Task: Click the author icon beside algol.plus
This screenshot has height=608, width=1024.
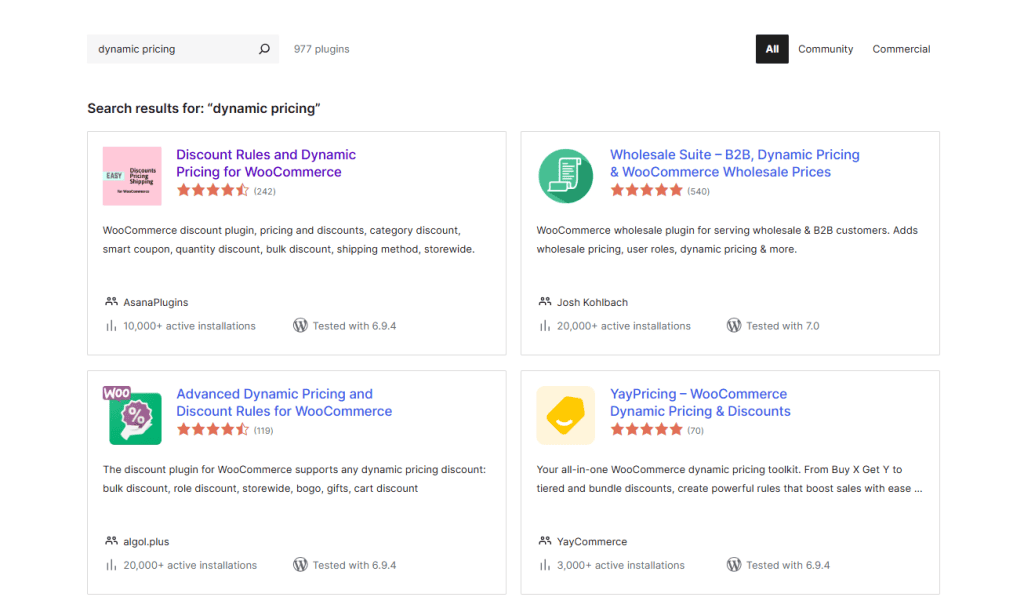Action: [111, 541]
